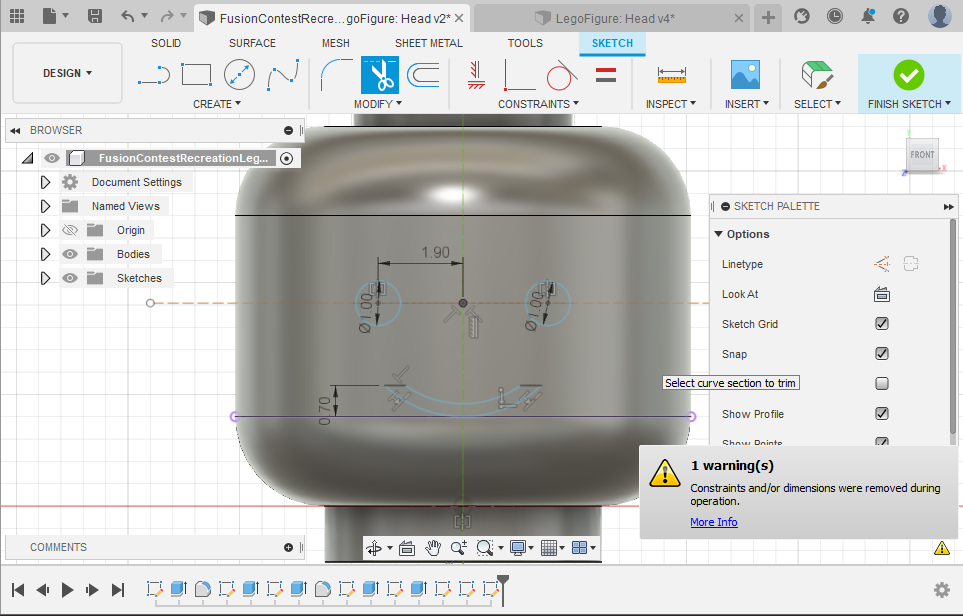
Task: Open the Create dropdown menu
Action: (217, 104)
